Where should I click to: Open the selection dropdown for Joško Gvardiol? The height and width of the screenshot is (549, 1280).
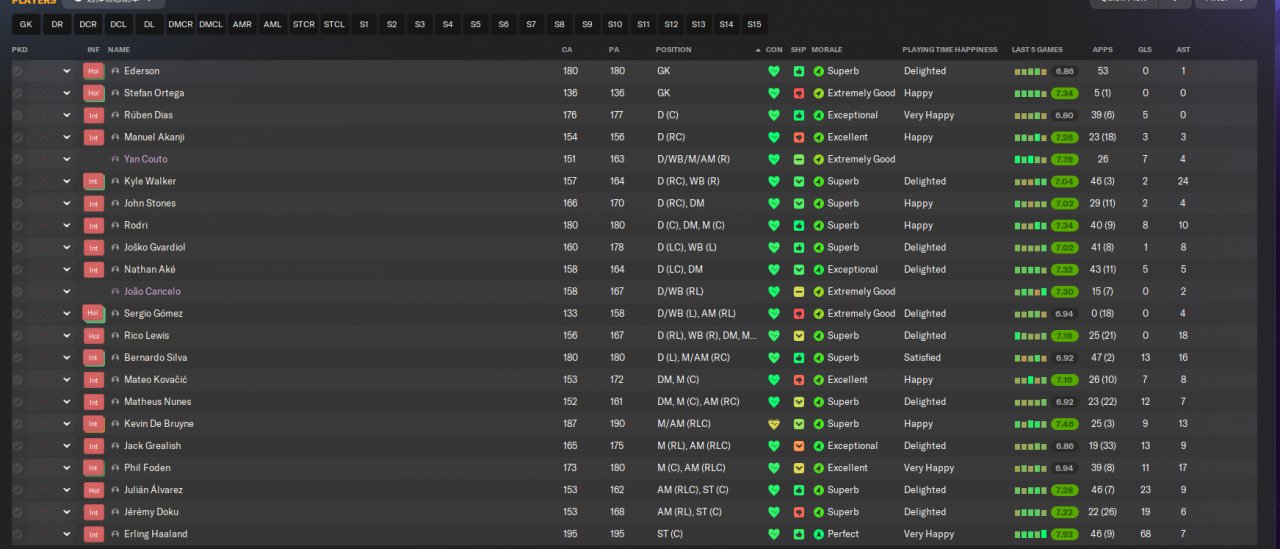coord(67,248)
